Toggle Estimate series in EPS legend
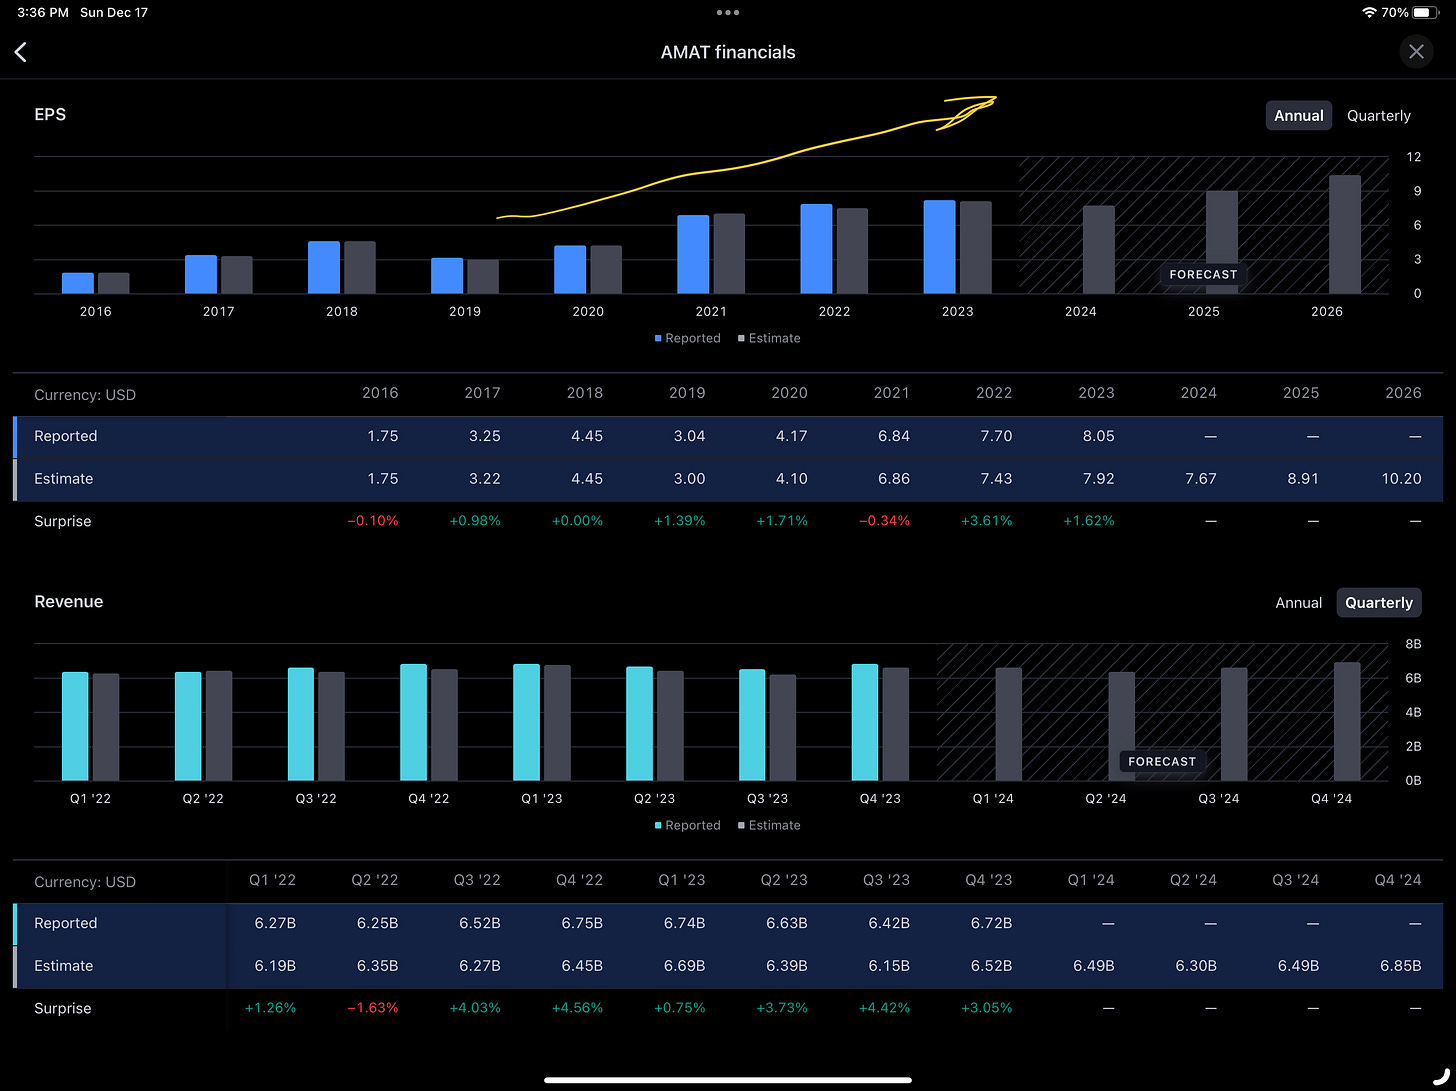The height and width of the screenshot is (1091, 1456). pyautogui.click(x=769, y=338)
